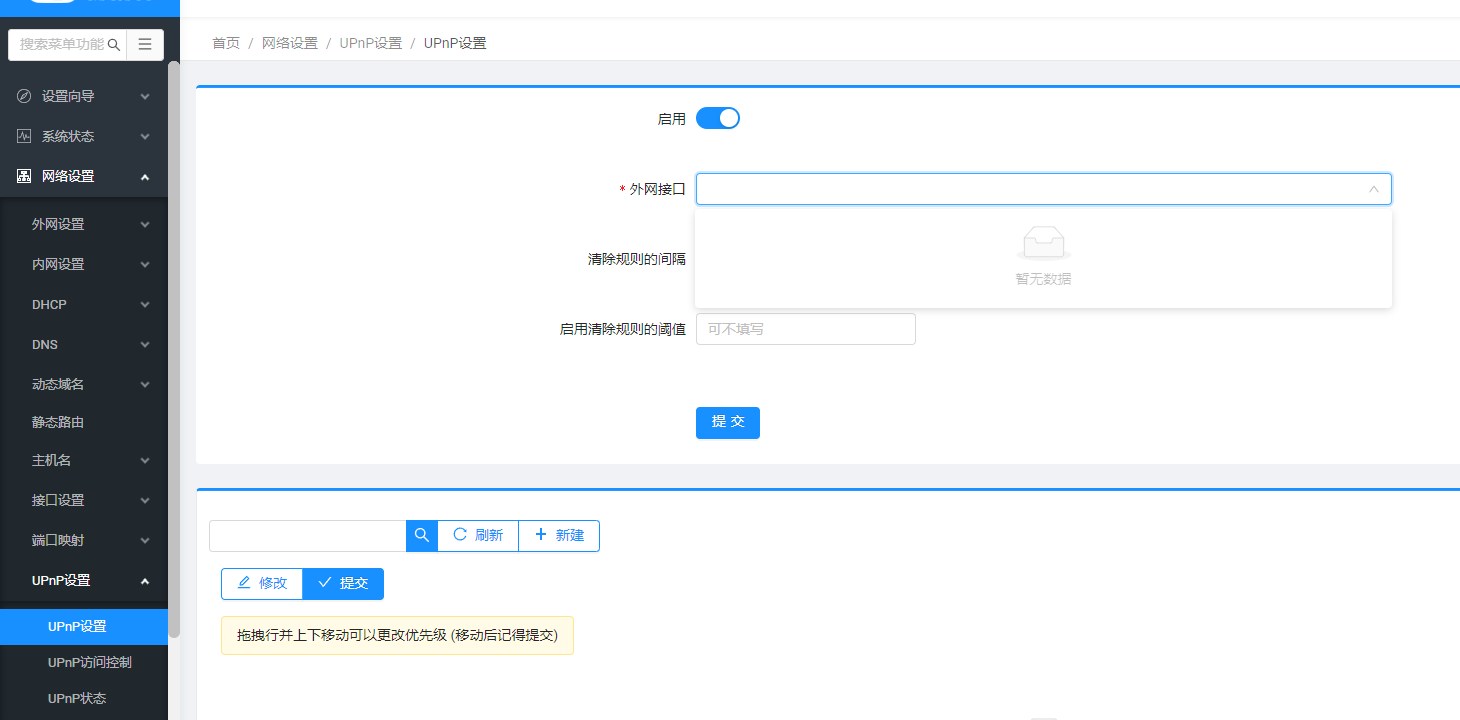Image resolution: width=1460 pixels, height=720 pixels.
Task: Open UPnP访问控制 page
Action: (x=89, y=662)
